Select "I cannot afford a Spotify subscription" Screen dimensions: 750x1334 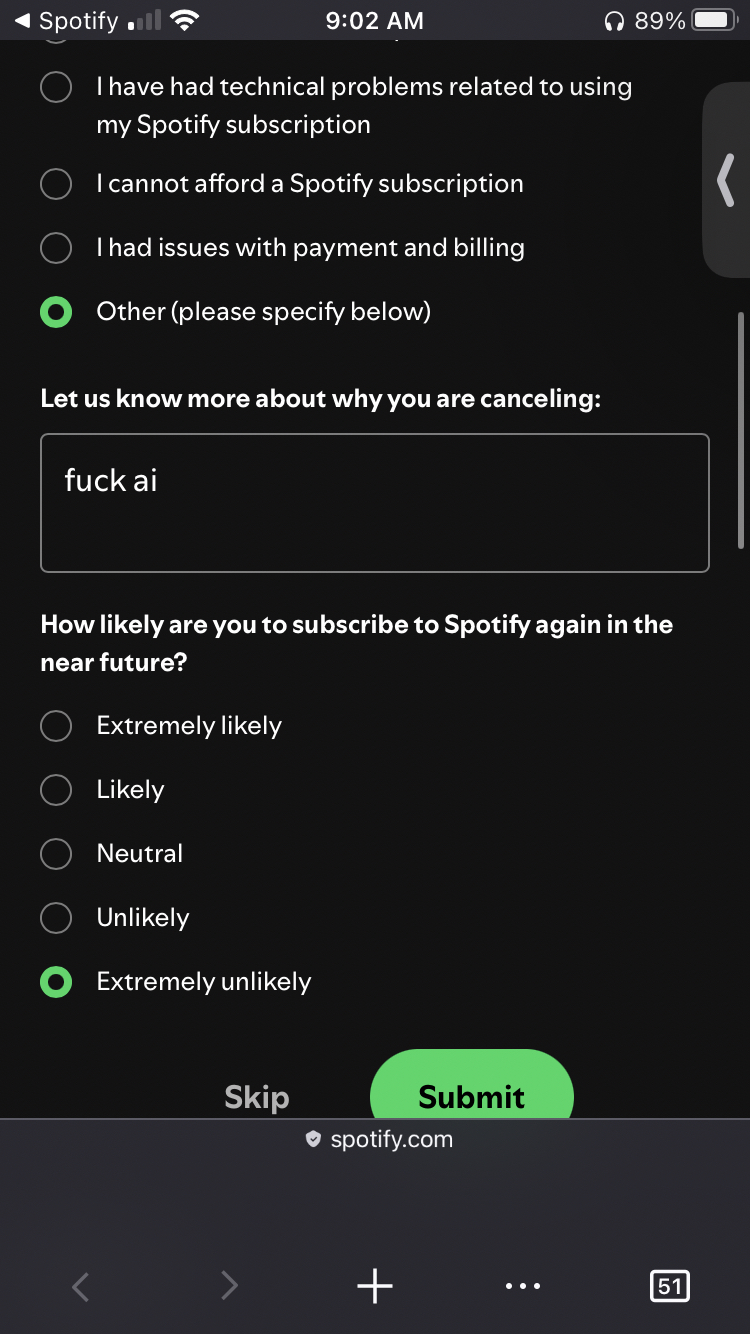coord(56,184)
